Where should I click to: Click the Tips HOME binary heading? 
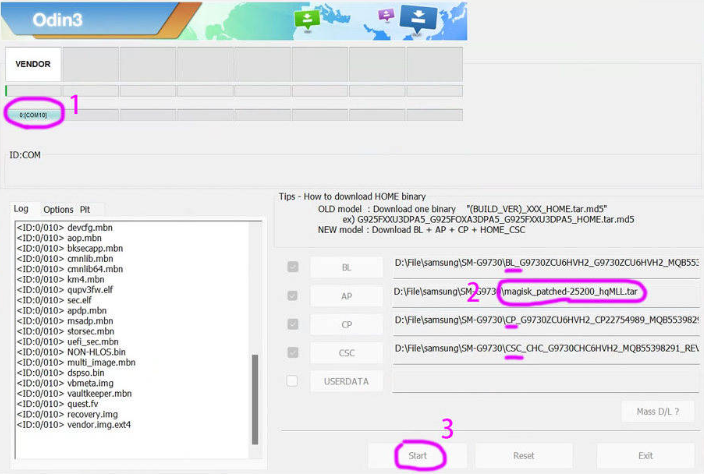352,197
